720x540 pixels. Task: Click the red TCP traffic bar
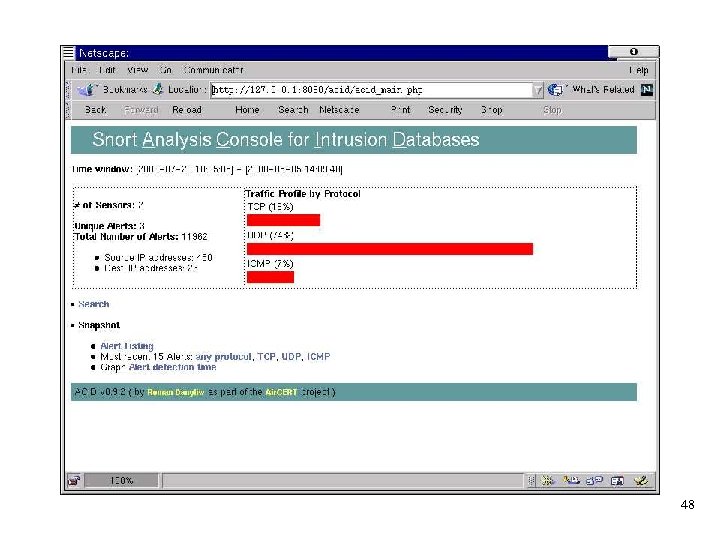click(x=283, y=220)
